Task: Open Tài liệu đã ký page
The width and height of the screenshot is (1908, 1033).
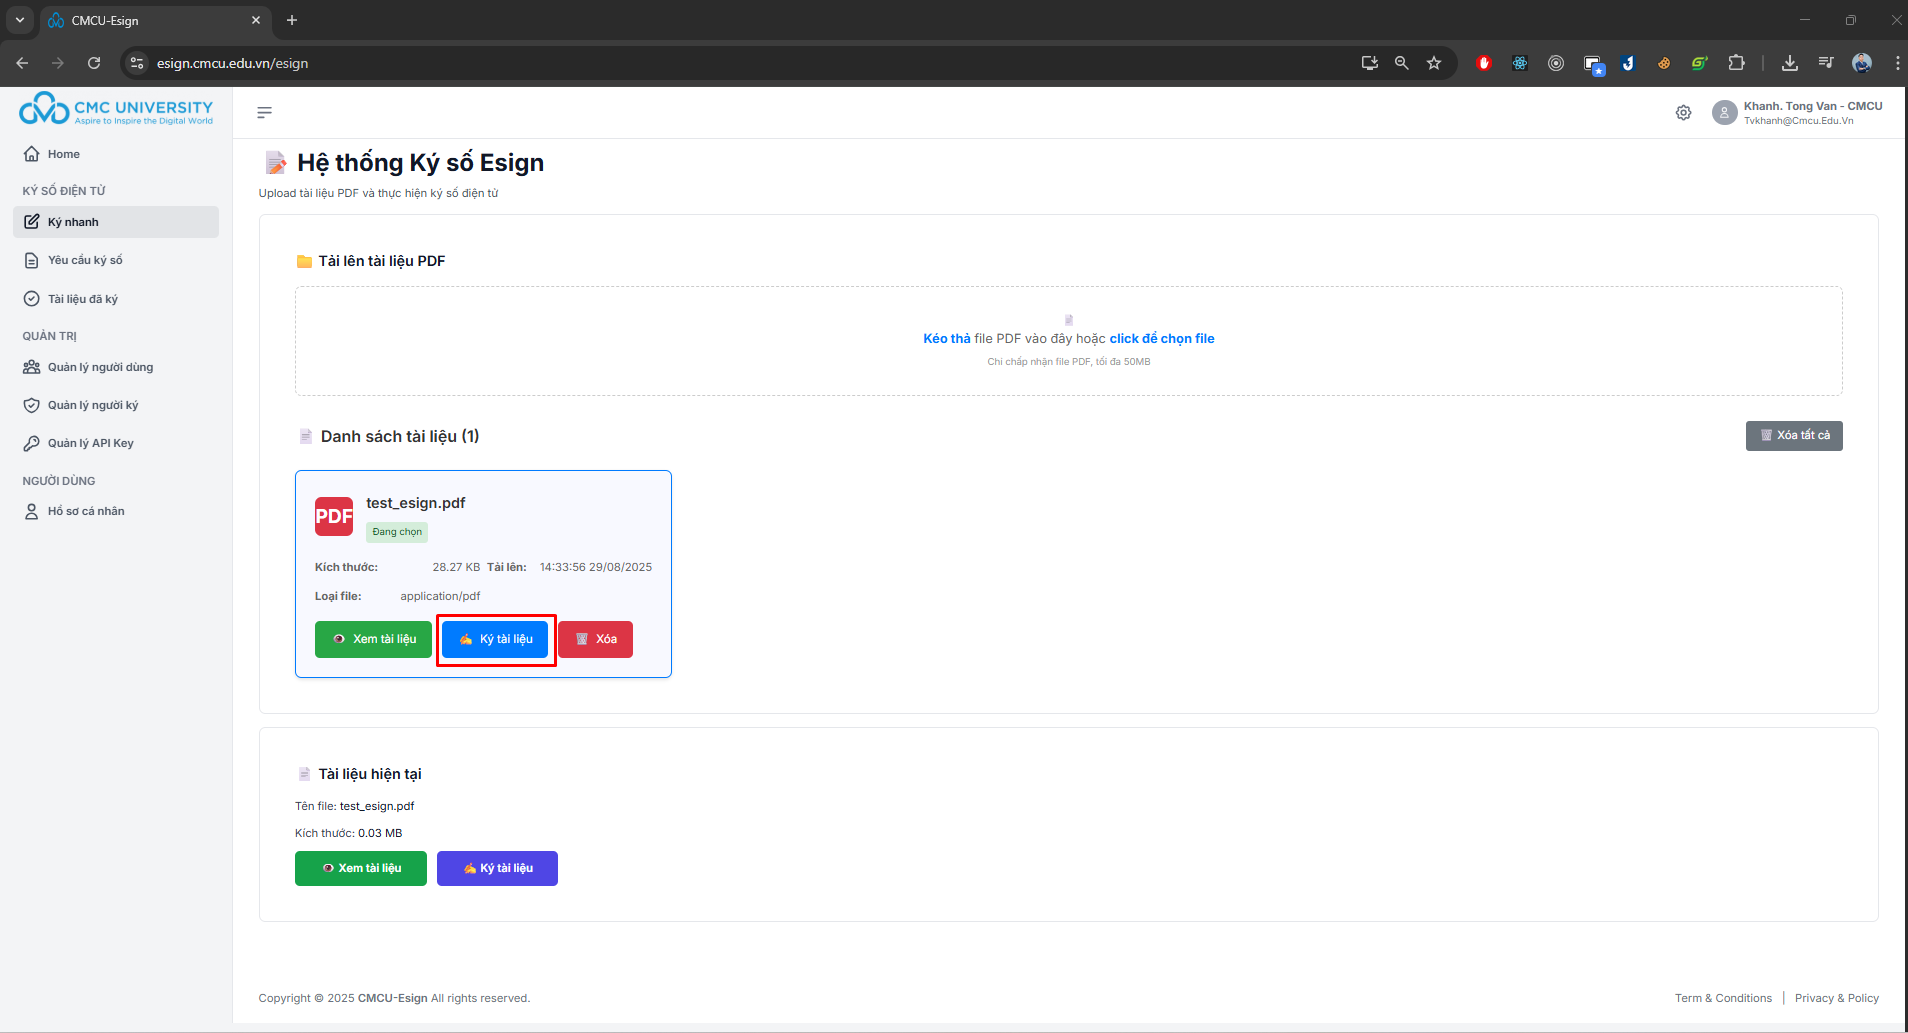Action: tap(82, 299)
